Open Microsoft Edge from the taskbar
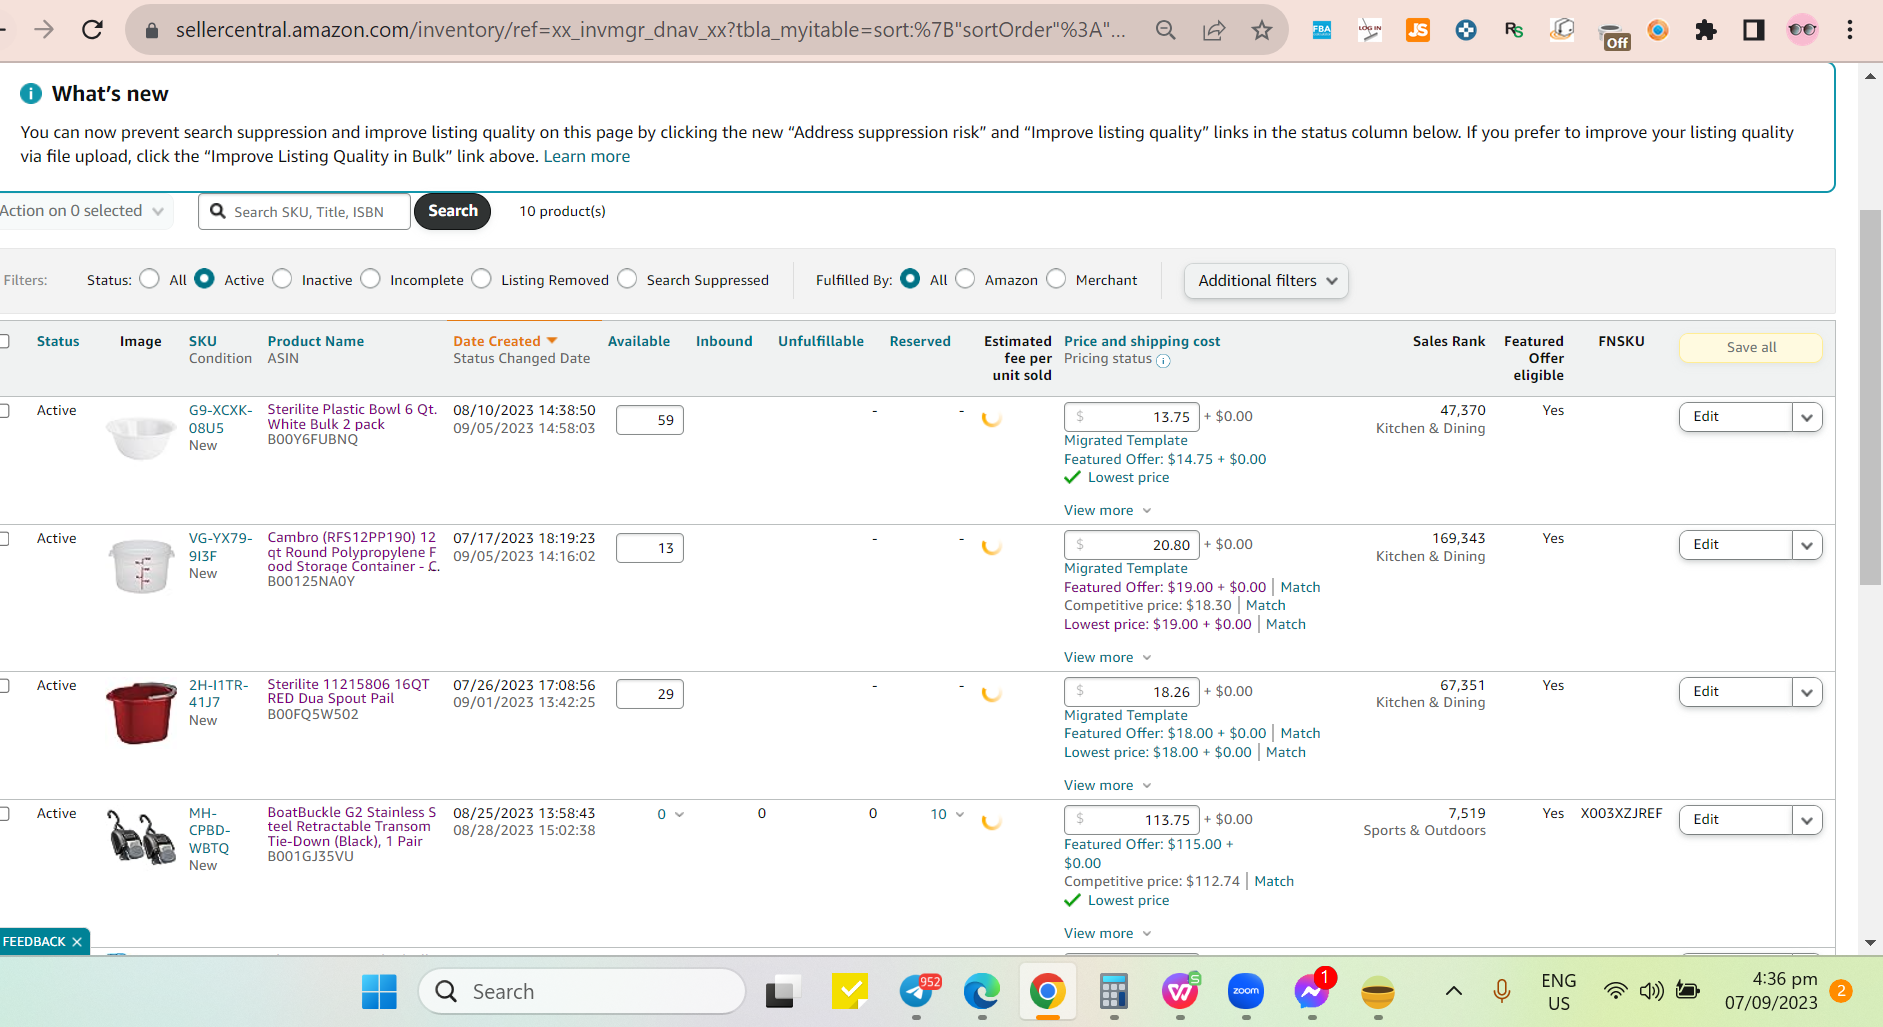 (982, 991)
